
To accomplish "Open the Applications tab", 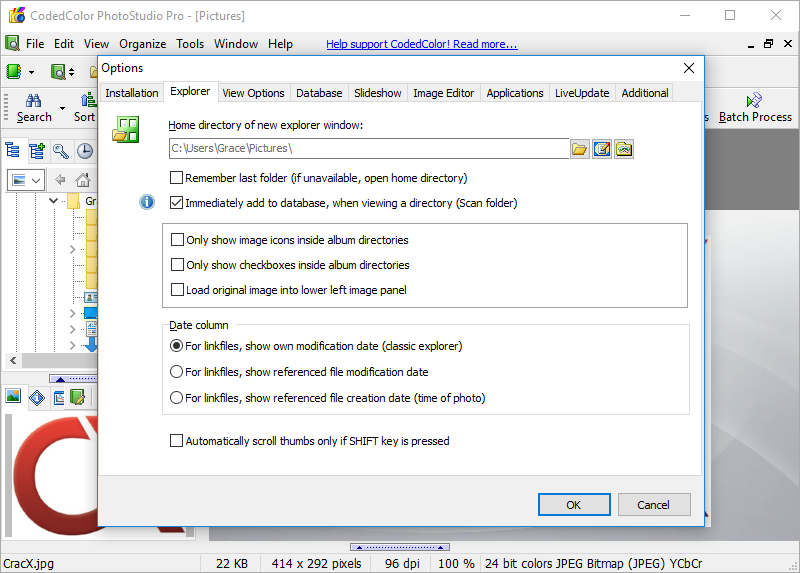I will pyautogui.click(x=515, y=93).
